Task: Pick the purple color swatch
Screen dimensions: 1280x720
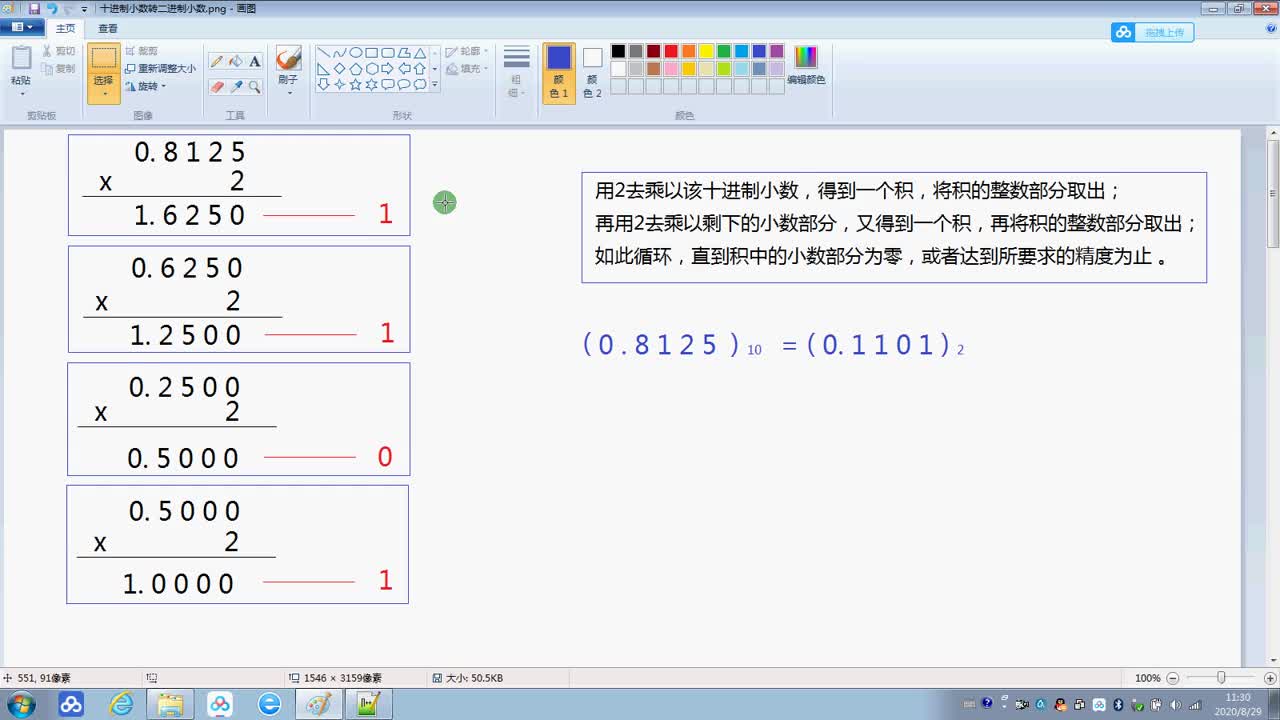Action: coord(777,51)
